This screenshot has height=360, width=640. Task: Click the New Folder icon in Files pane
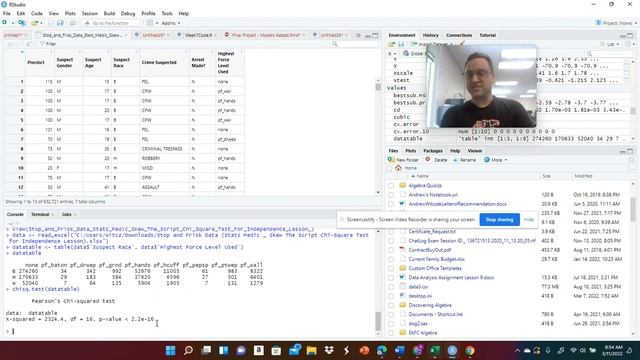(391, 160)
